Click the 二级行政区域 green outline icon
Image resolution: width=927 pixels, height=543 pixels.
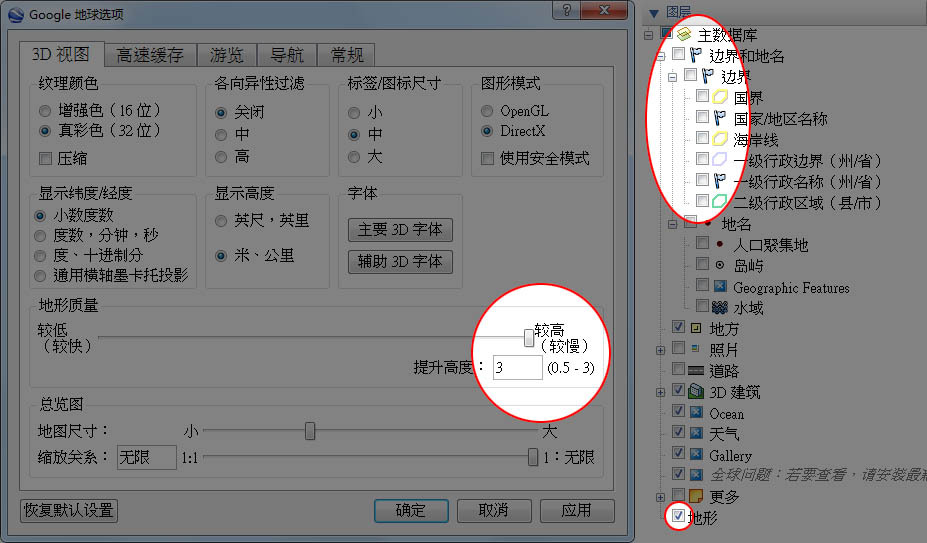click(719, 202)
